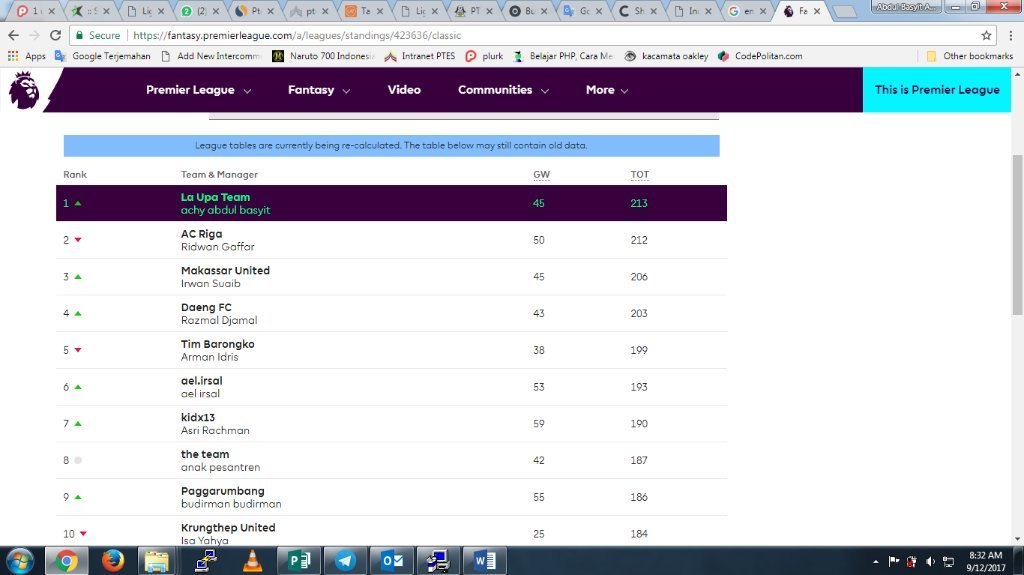
Task: Show hidden tray icons arrow
Action: pos(876,561)
